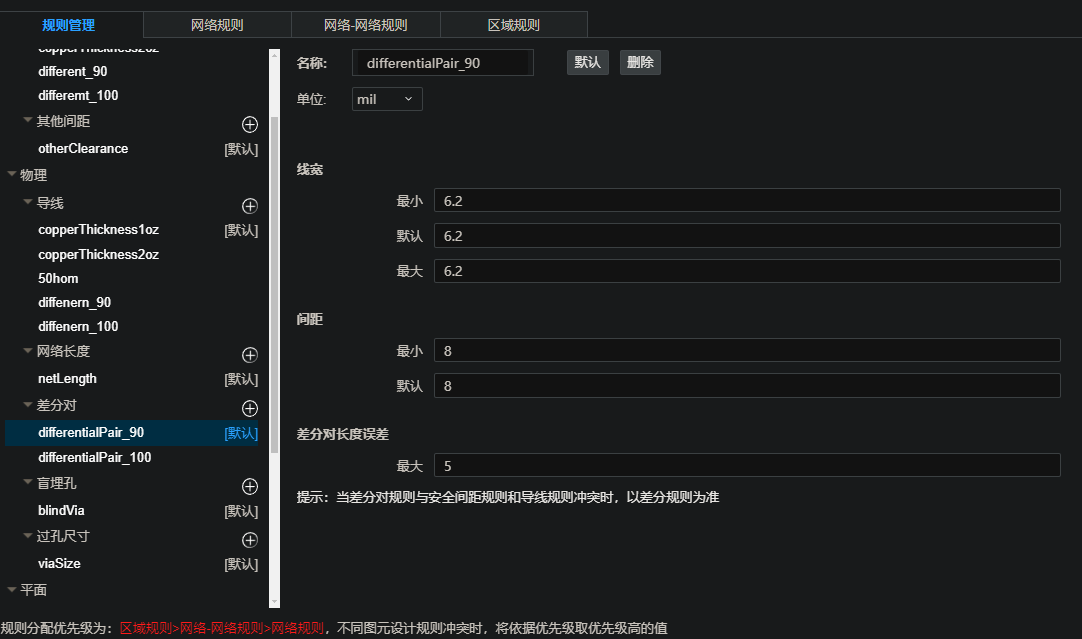The width and height of the screenshot is (1082, 639).
Task: Click the 默认 button beside name
Action: pyautogui.click(x=587, y=62)
